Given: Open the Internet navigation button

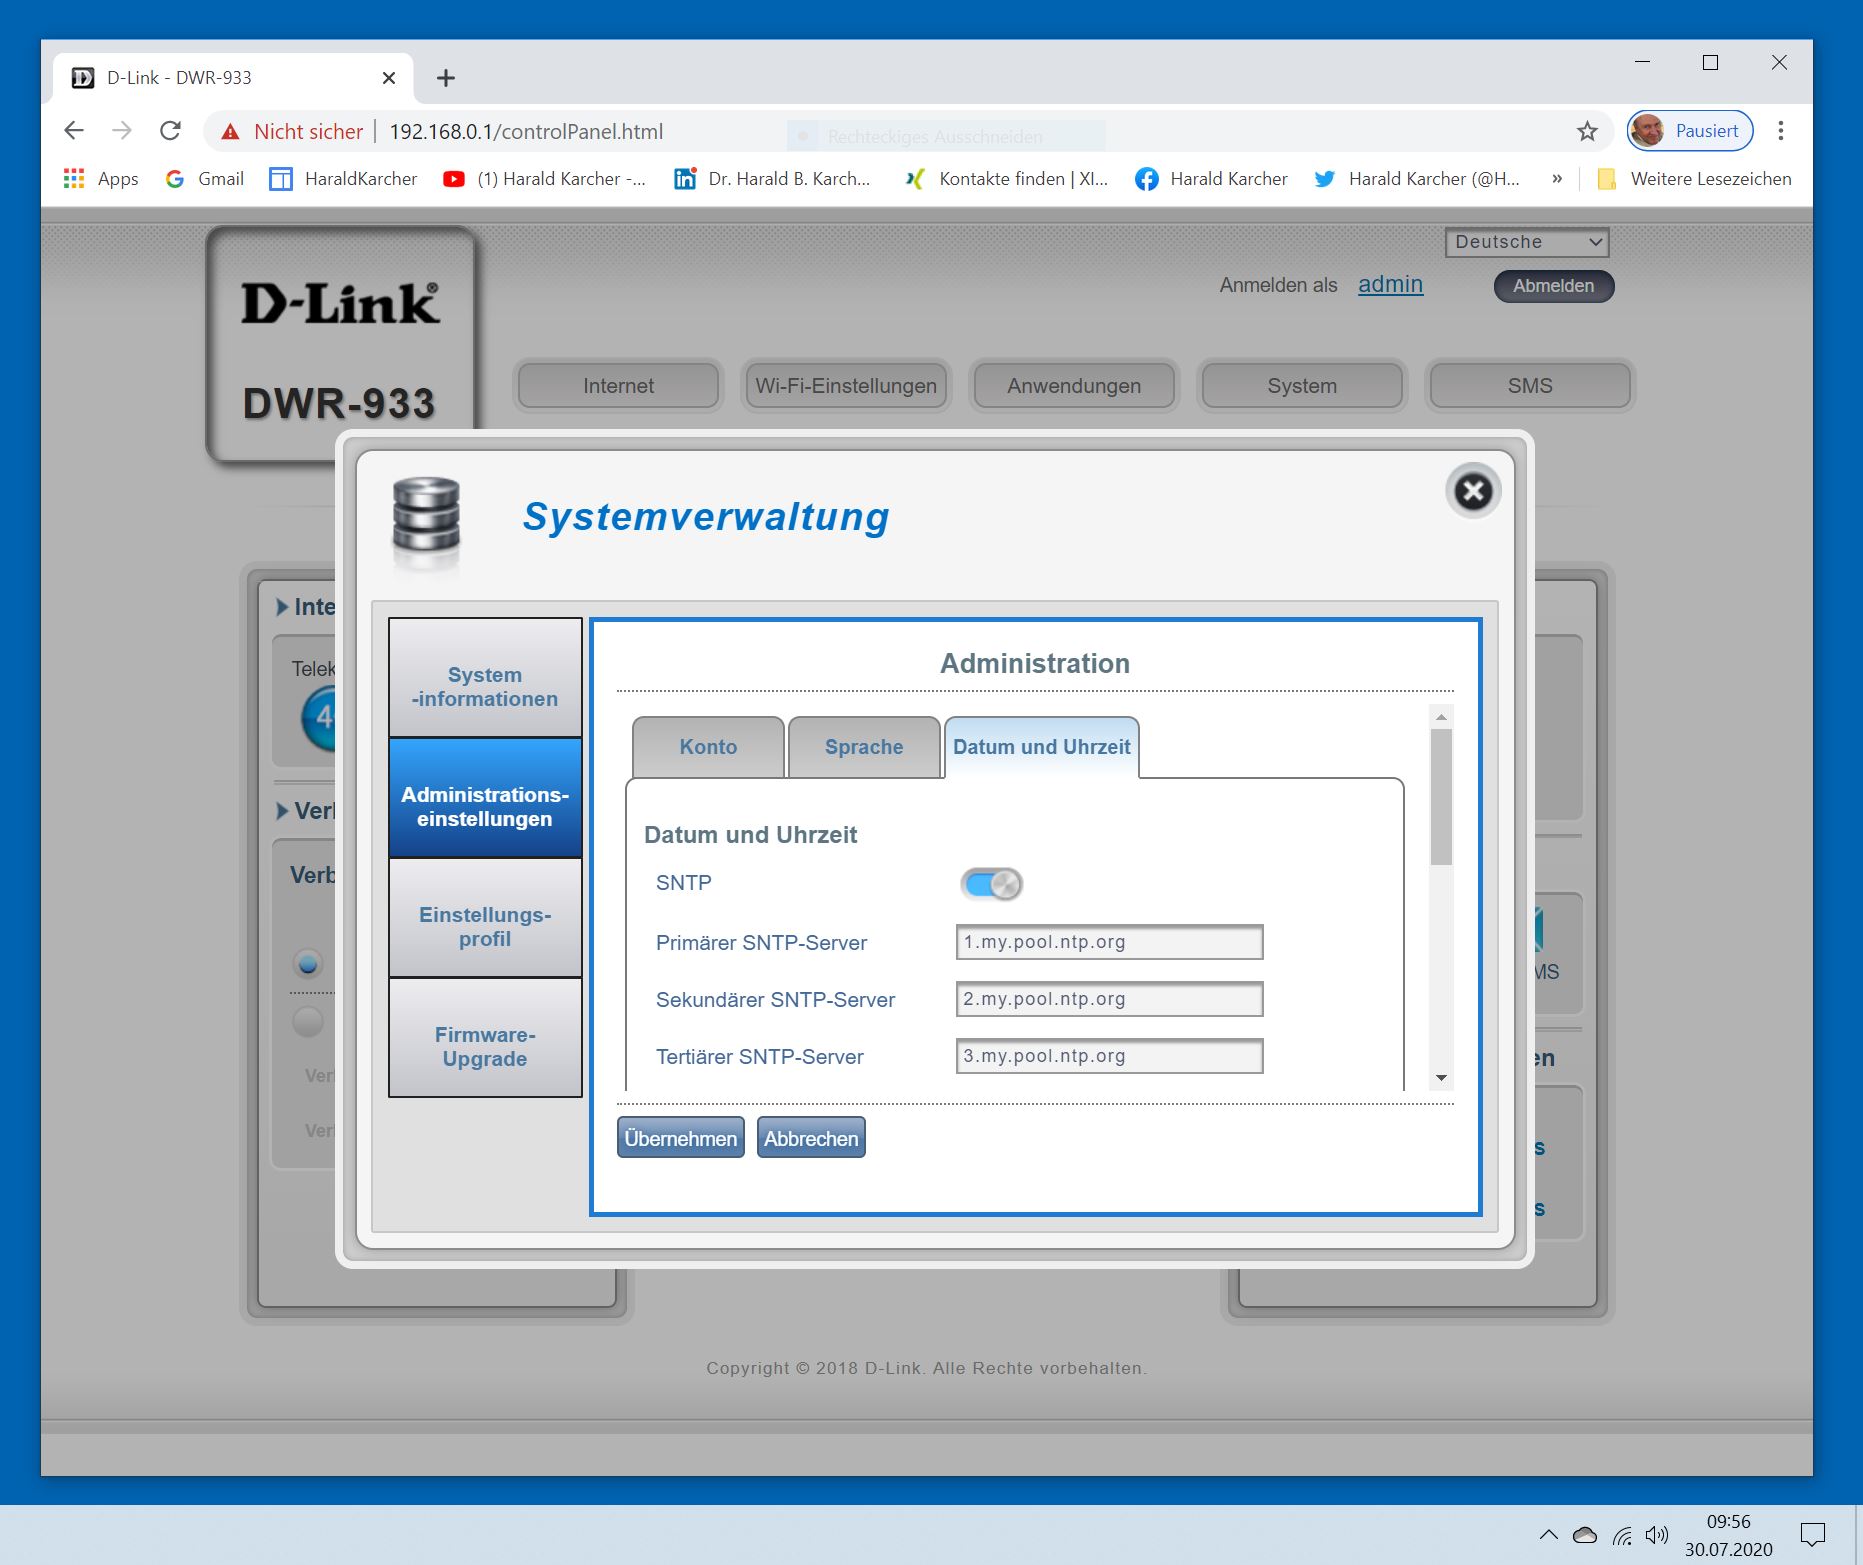Looking at the screenshot, I should point(618,386).
